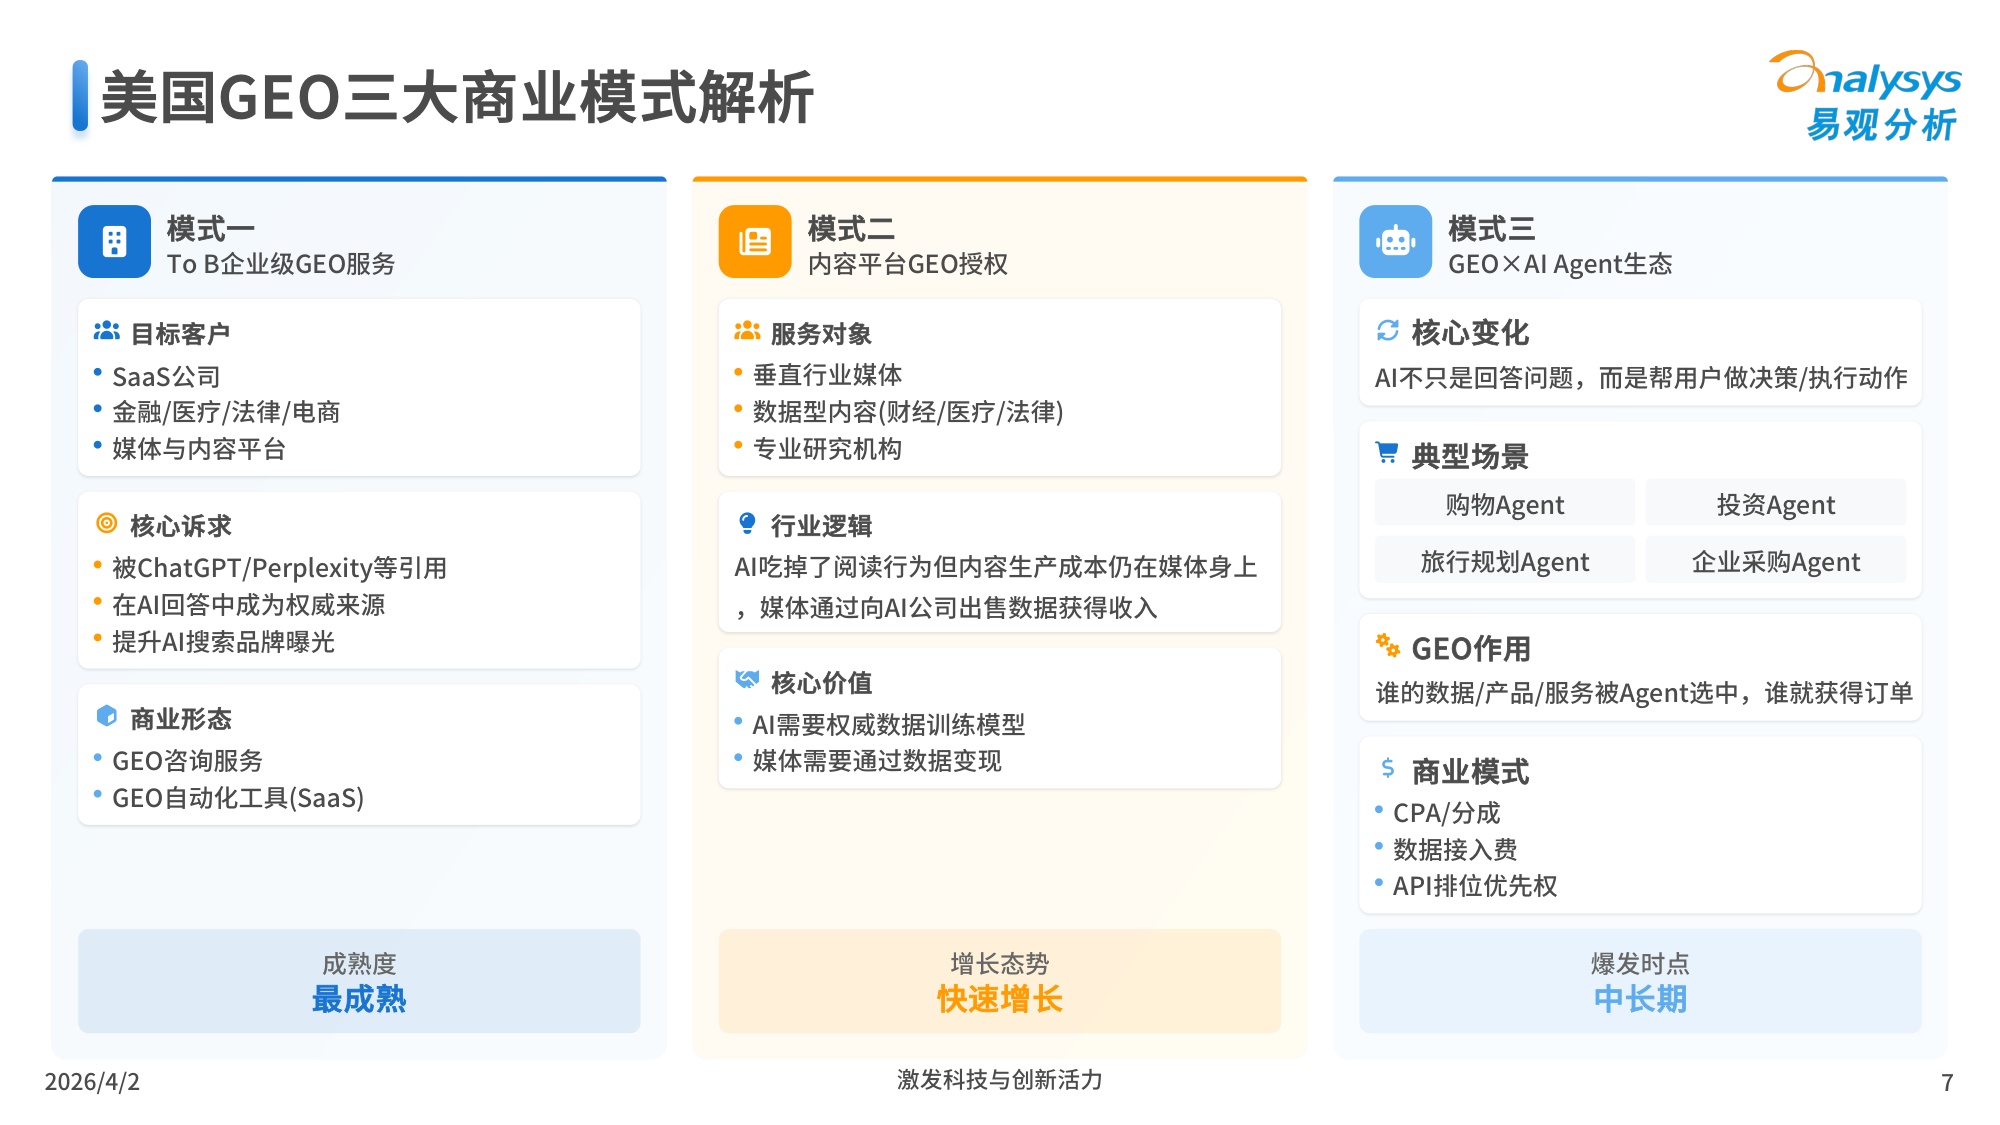The height and width of the screenshot is (1125, 2000).
Task: Click the bullet 金融/医疗/法律/电商
Action: (226, 412)
